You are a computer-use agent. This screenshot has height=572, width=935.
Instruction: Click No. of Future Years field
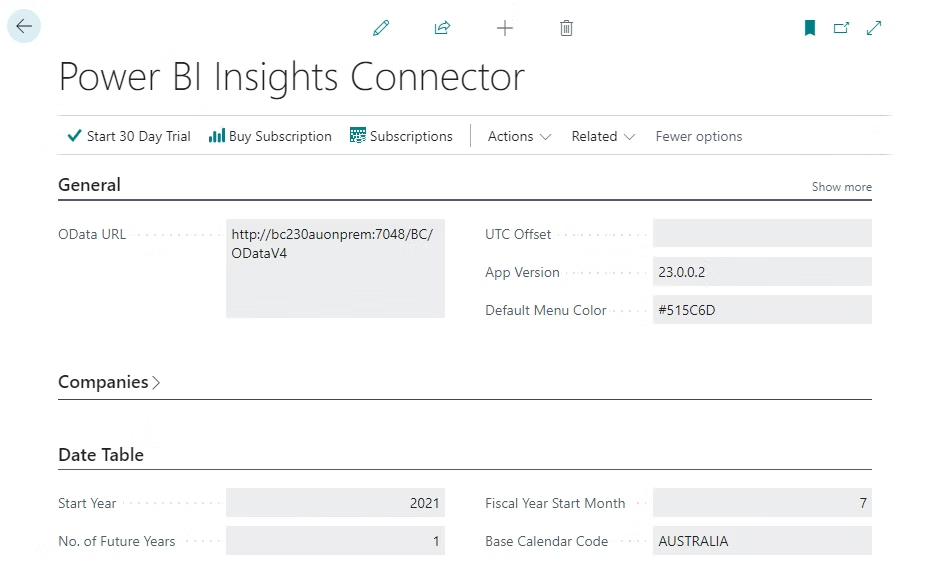335,541
